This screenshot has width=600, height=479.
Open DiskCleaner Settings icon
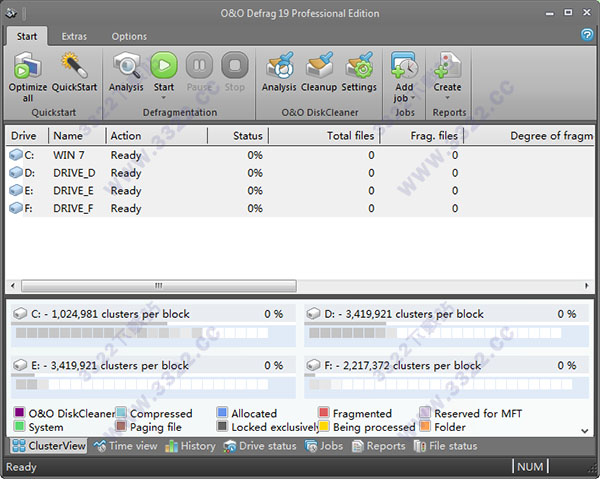pyautogui.click(x=359, y=65)
